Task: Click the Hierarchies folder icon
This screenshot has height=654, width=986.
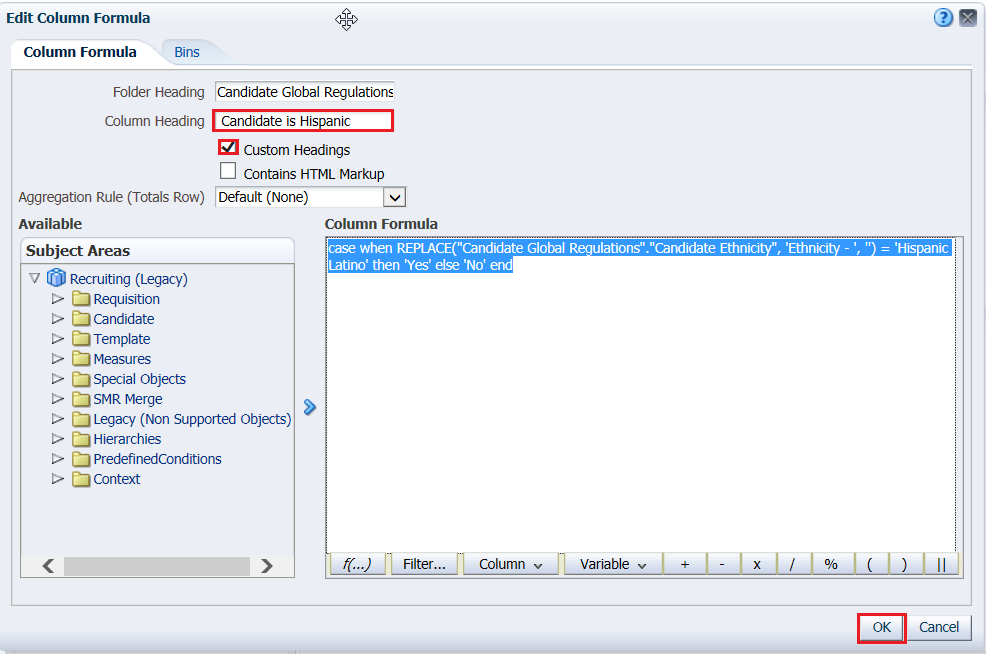Action: 80,438
